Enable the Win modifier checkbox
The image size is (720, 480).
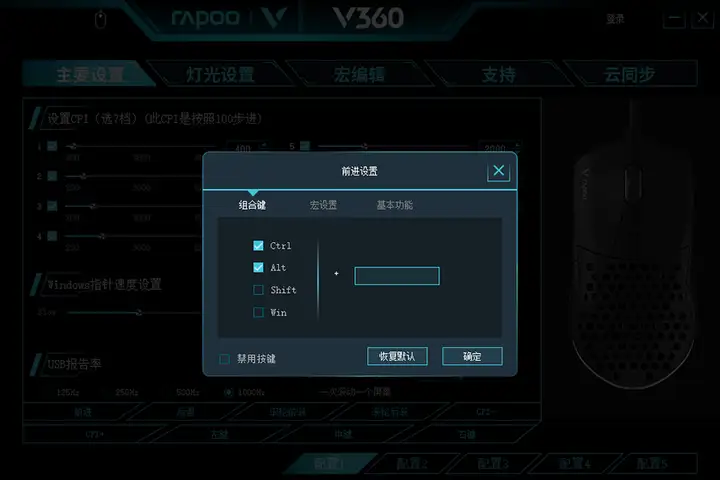259,312
